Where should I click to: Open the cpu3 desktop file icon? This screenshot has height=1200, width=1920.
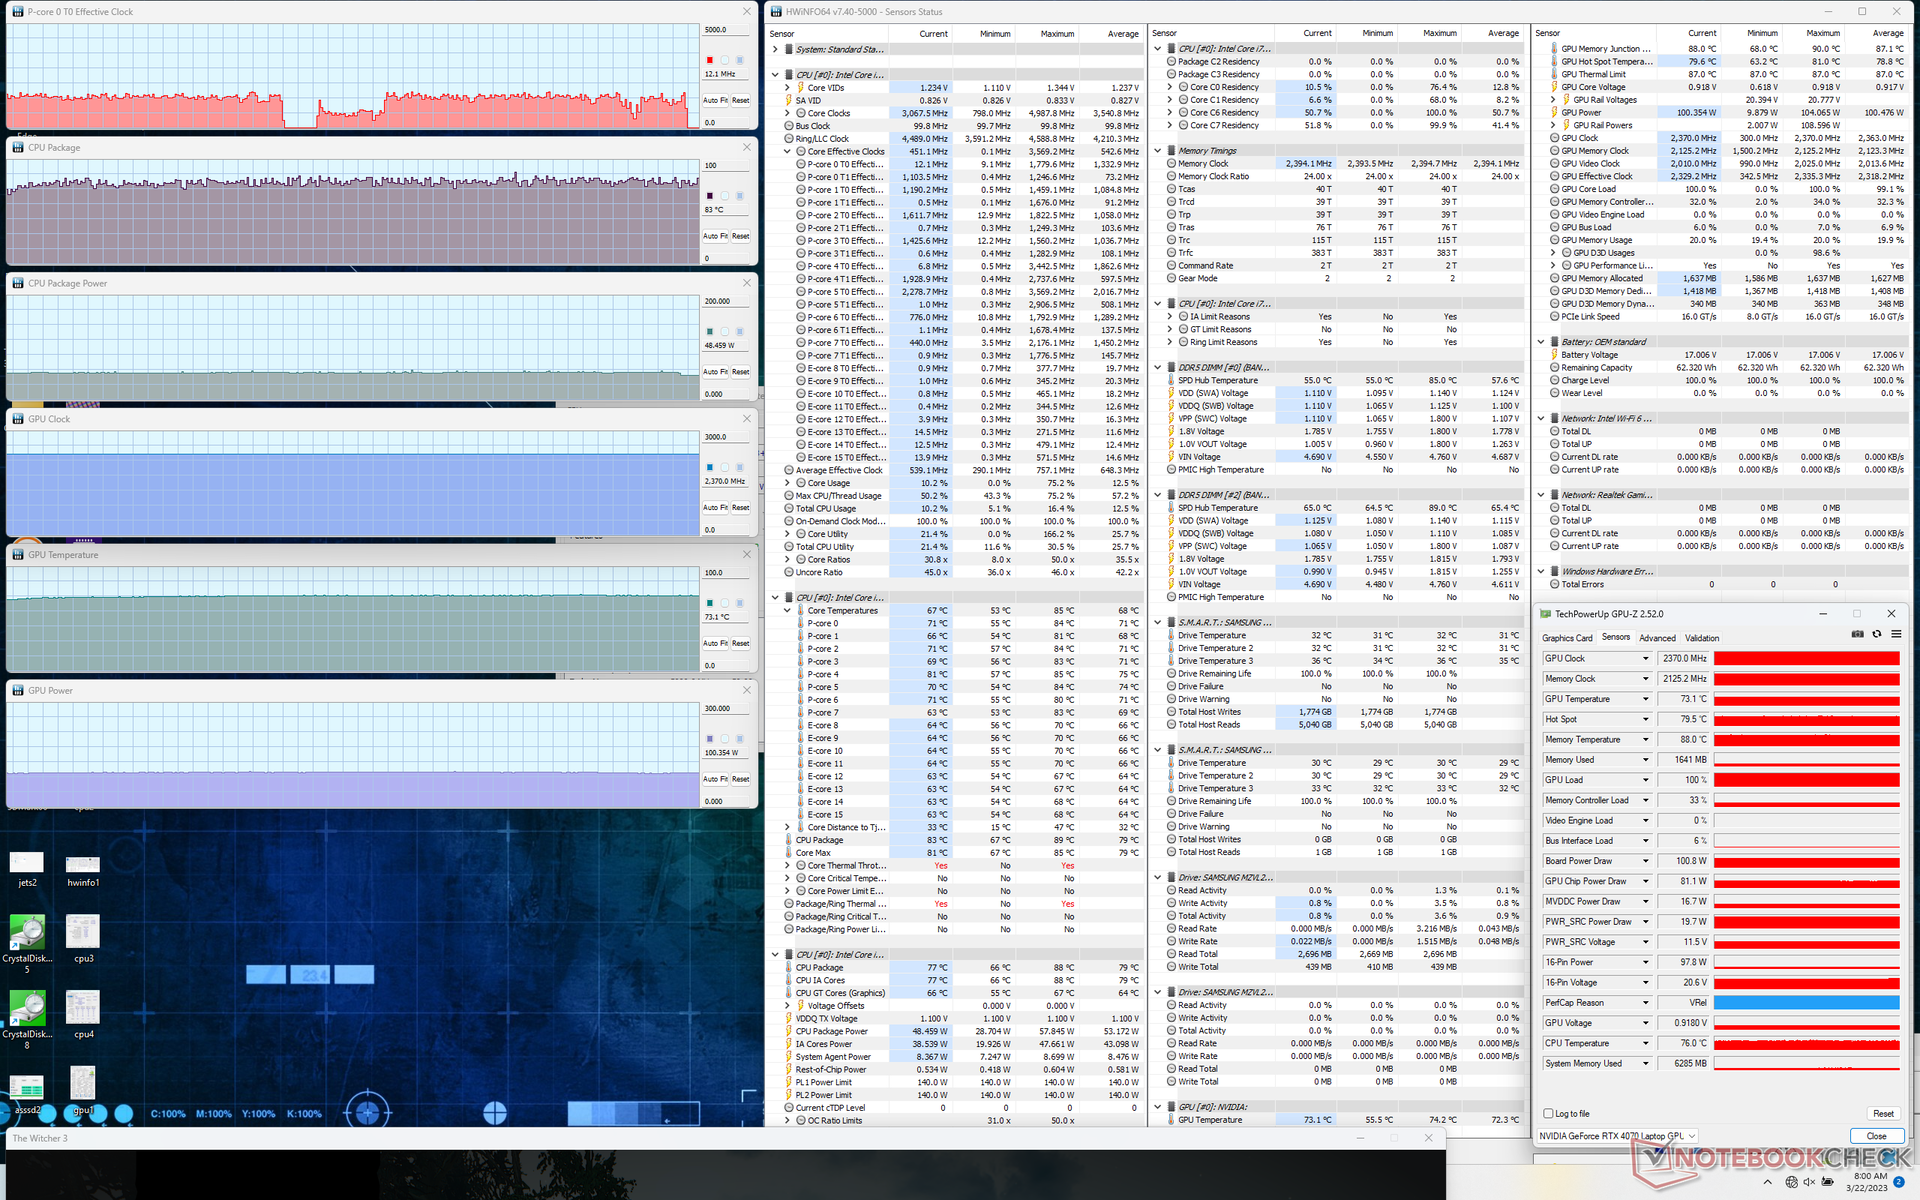83,933
